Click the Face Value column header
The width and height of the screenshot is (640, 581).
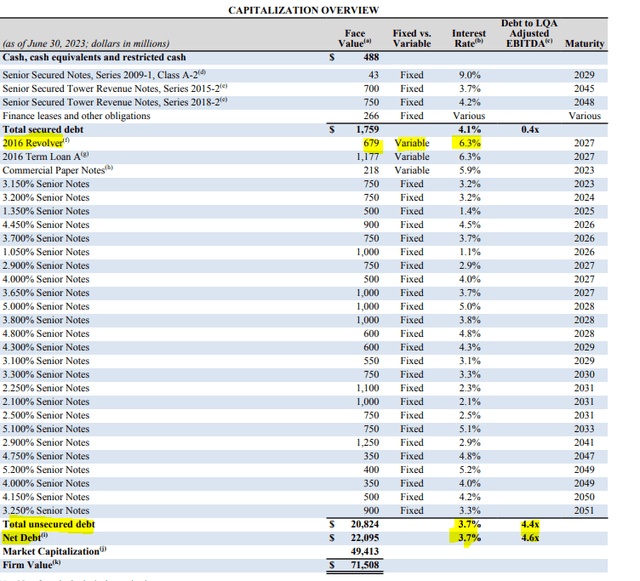355,38
